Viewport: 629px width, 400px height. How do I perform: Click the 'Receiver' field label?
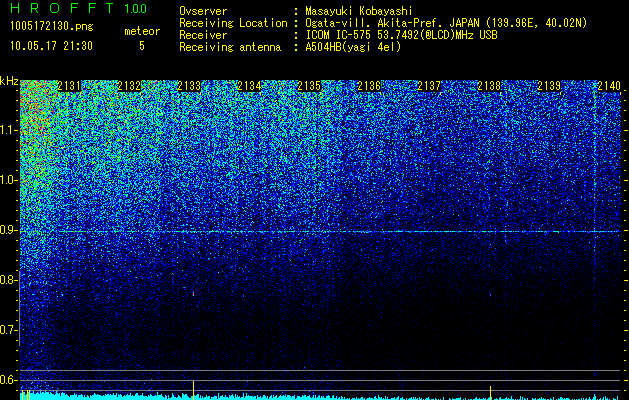click(203, 35)
